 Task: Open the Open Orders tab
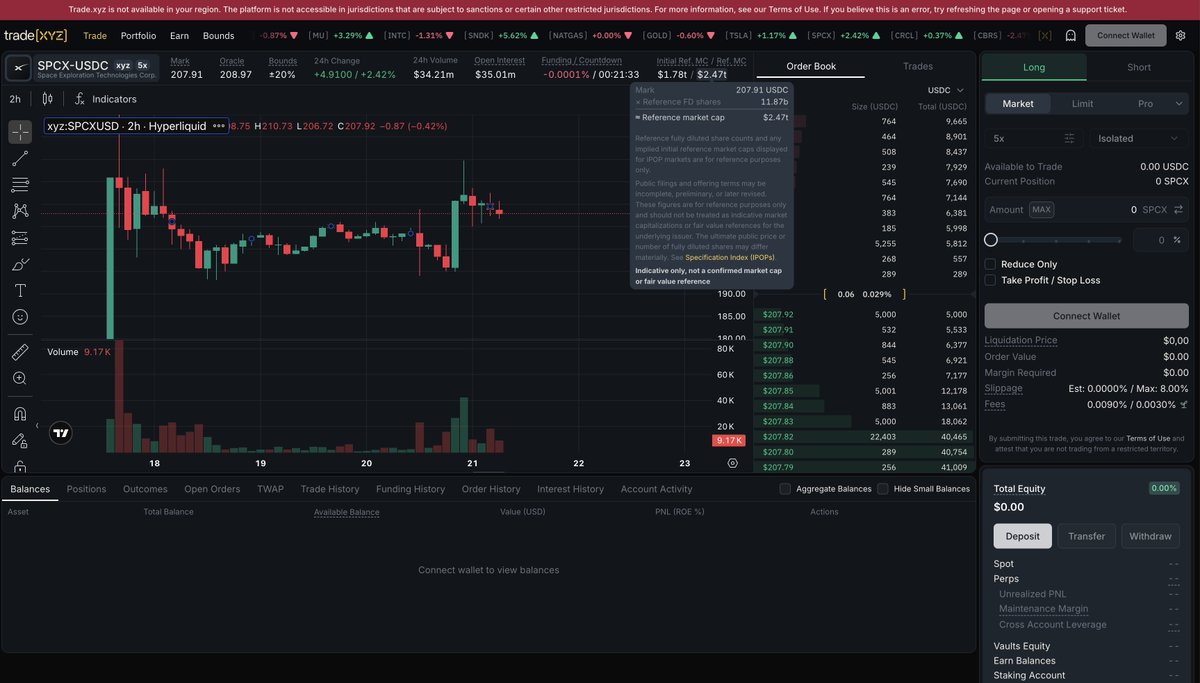point(212,489)
